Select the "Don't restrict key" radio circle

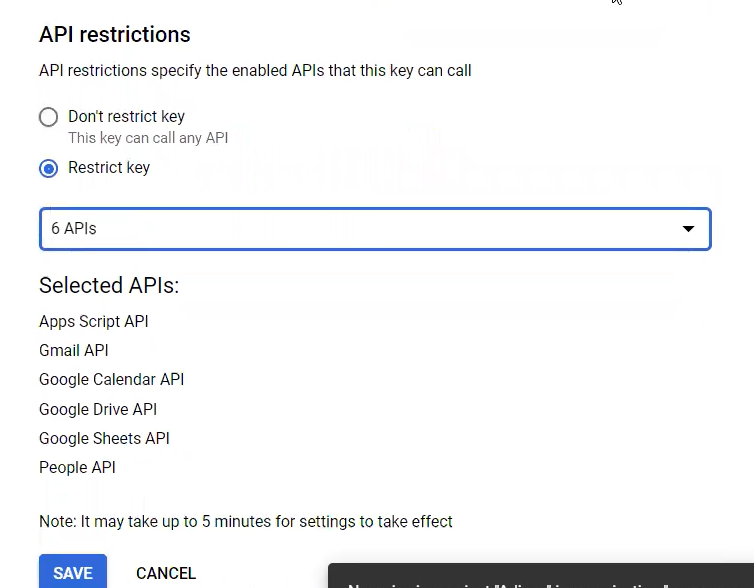pyautogui.click(x=49, y=117)
